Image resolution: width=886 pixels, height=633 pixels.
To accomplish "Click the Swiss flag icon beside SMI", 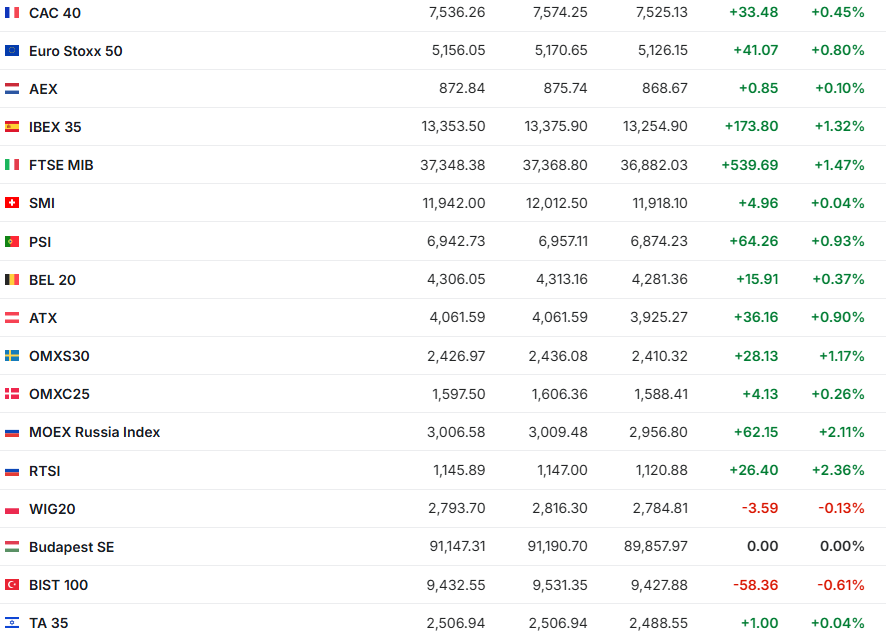I will click(x=12, y=203).
